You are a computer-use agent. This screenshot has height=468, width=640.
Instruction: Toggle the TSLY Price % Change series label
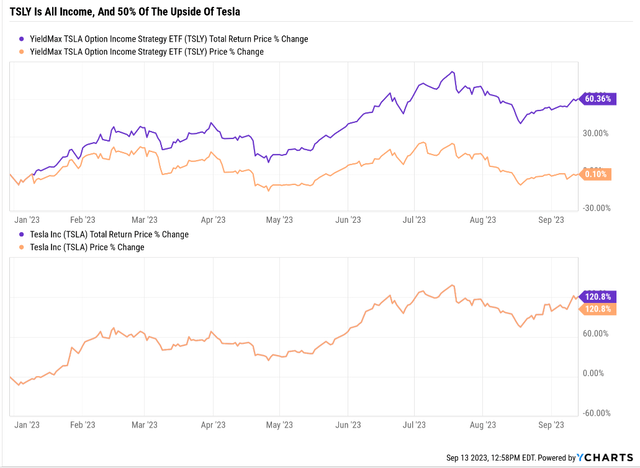click(149, 51)
